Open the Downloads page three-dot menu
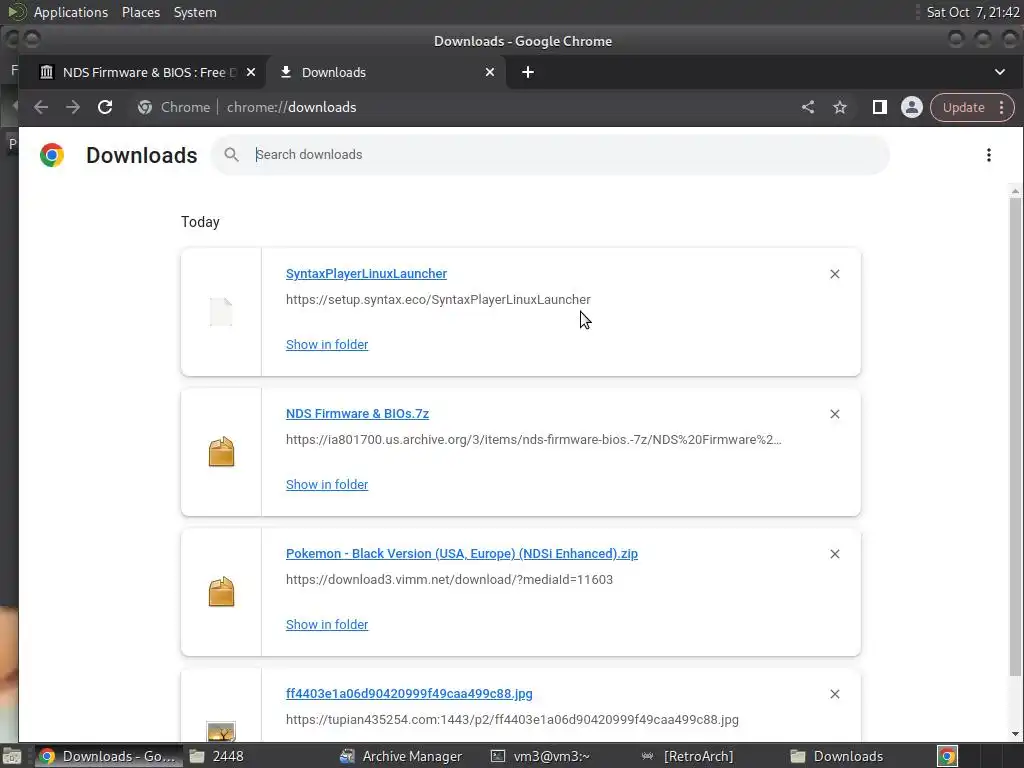The image size is (1024, 768). [989, 155]
